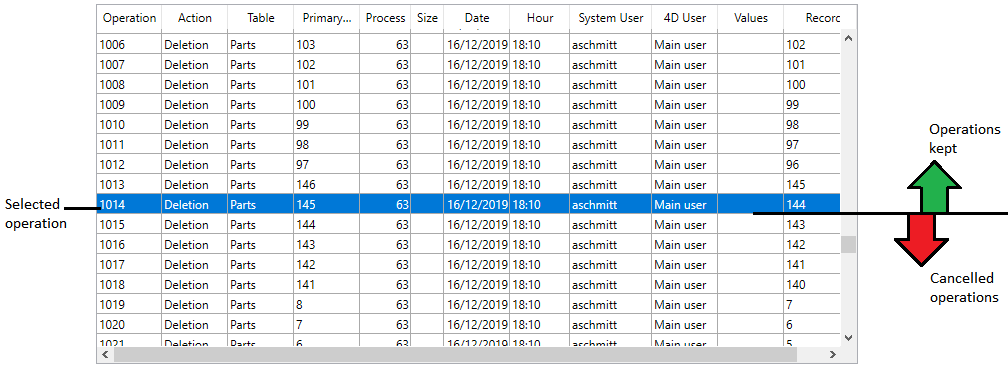Click the System User column header

click(x=610, y=18)
